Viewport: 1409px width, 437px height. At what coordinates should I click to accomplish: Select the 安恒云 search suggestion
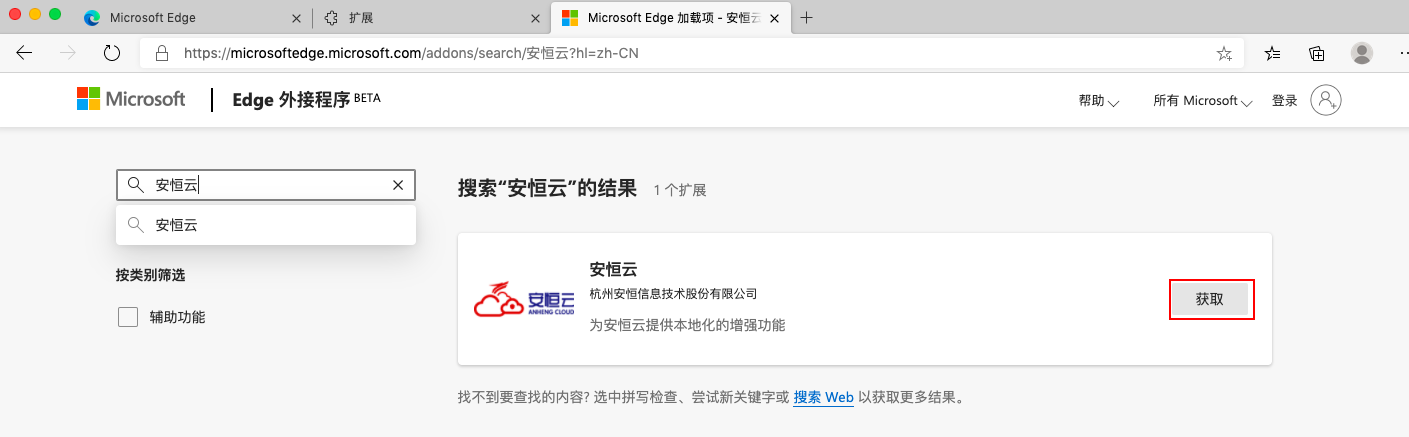coord(266,225)
